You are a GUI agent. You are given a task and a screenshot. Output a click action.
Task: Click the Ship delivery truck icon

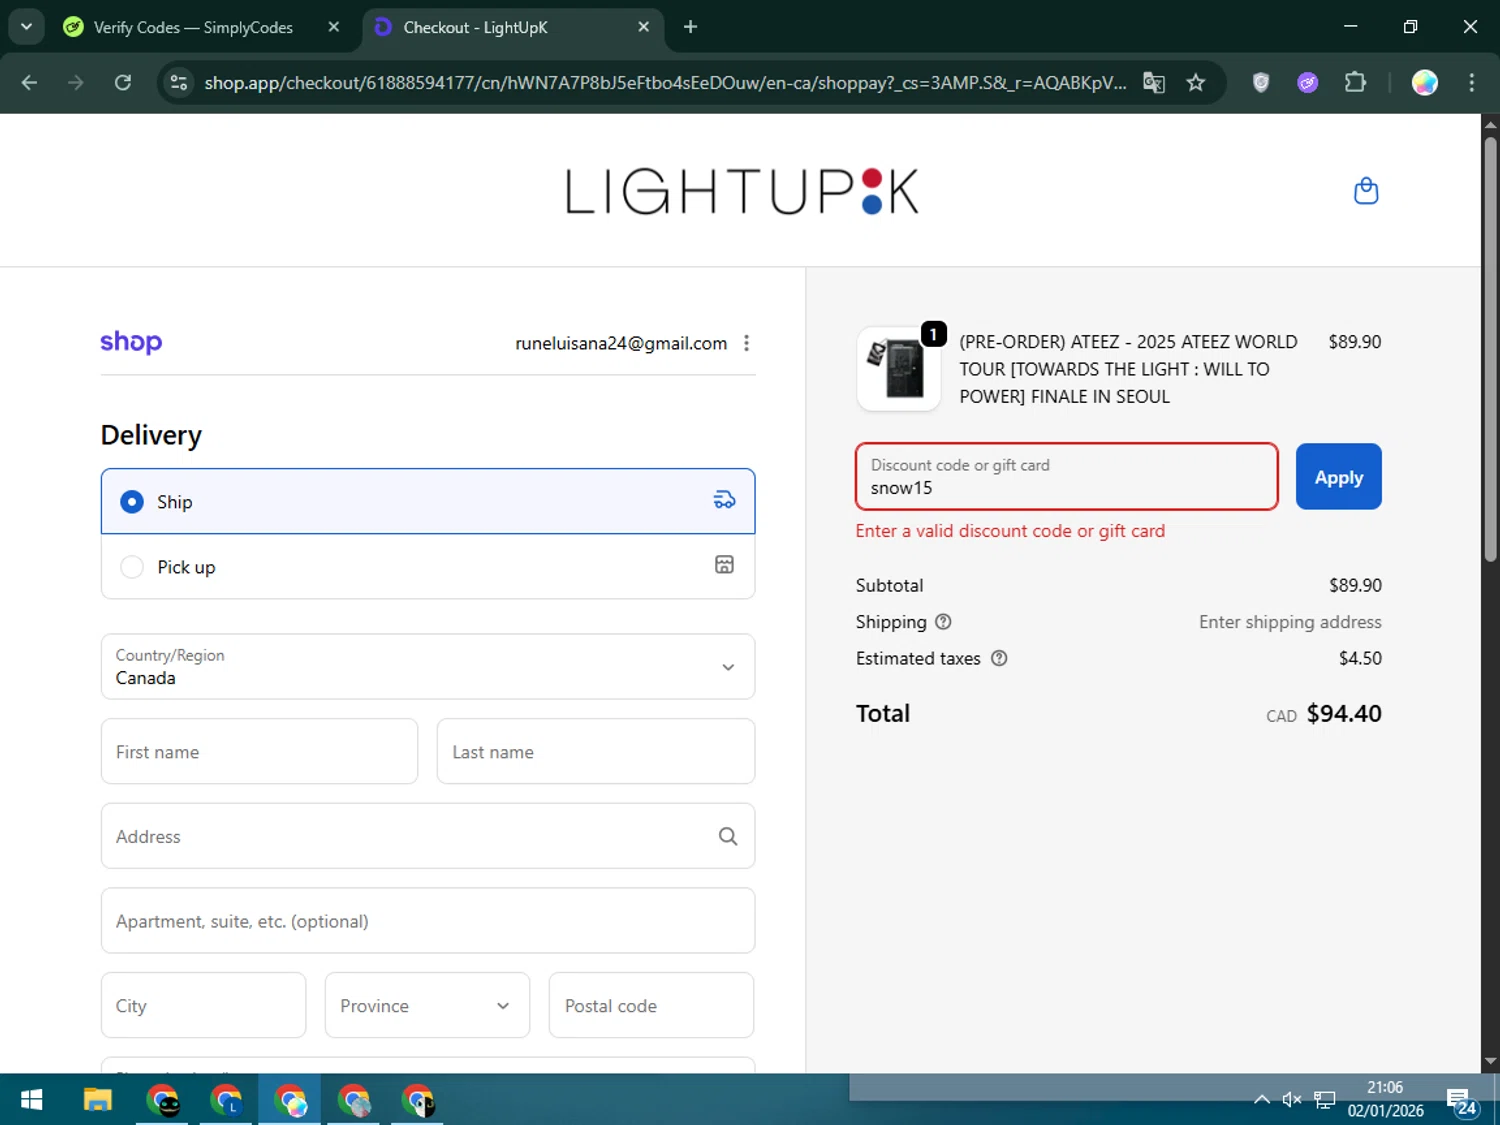724,500
